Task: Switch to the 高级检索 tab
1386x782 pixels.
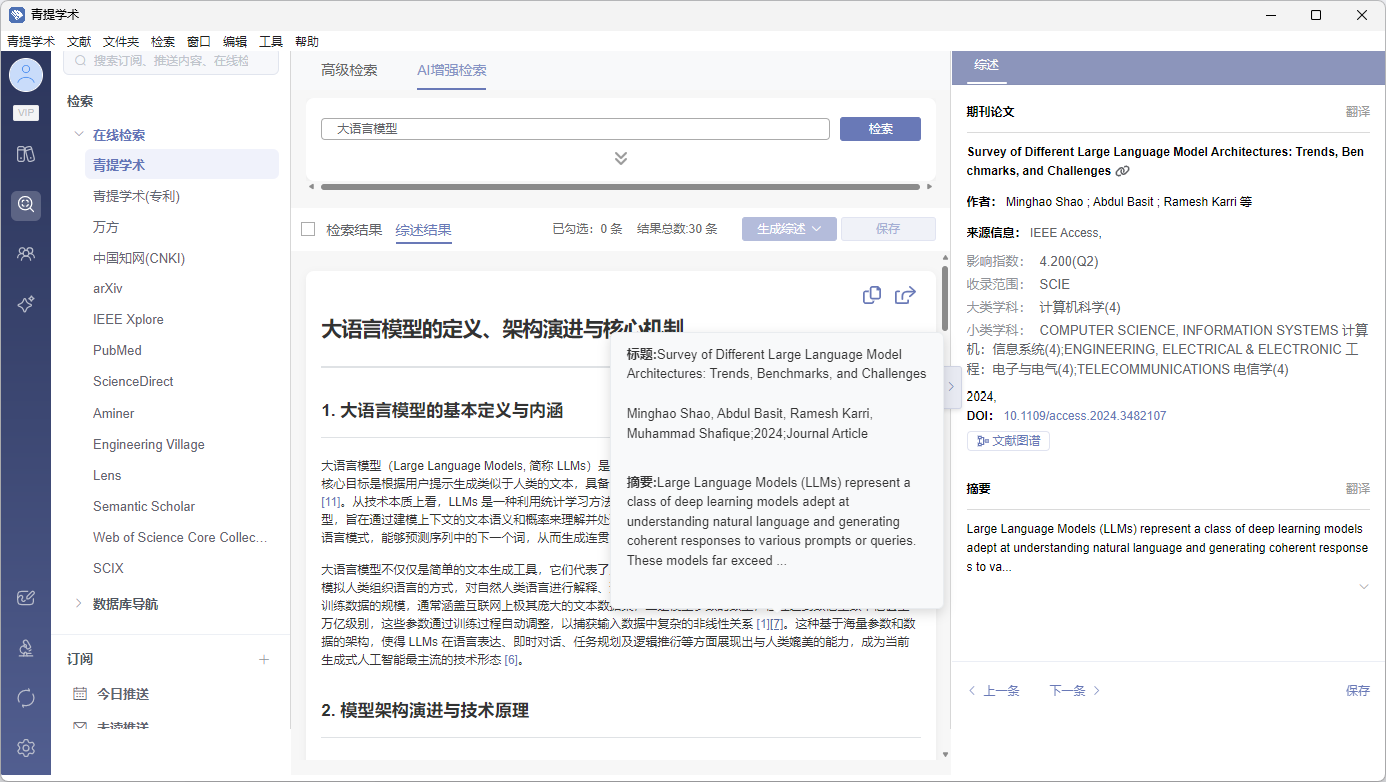Action: [x=349, y=70]
